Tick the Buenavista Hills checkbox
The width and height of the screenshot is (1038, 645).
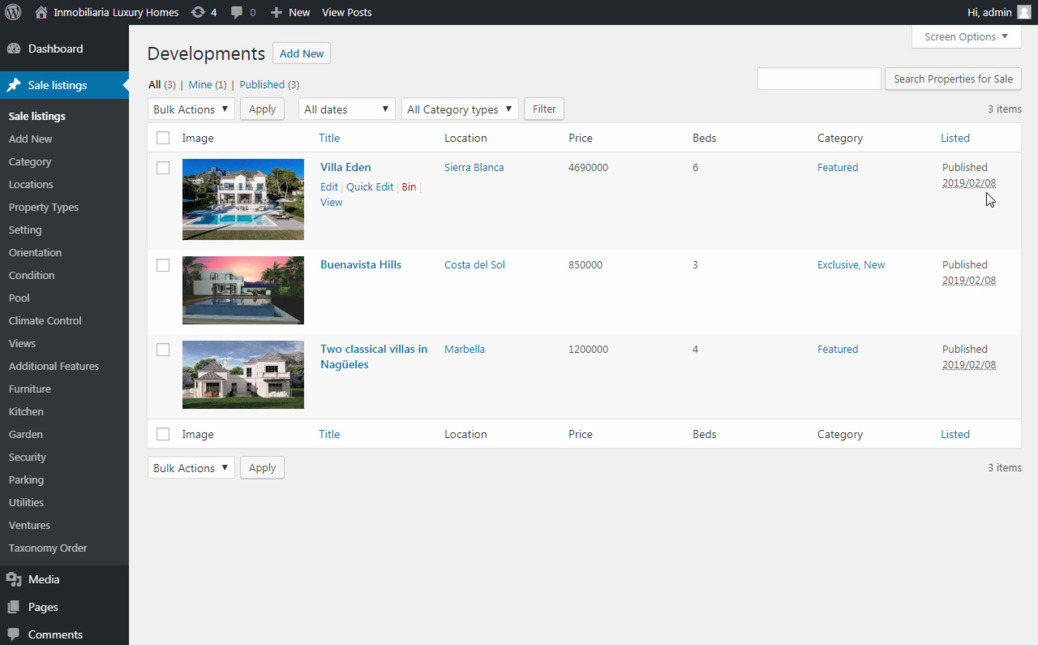[x=163, y=265]
